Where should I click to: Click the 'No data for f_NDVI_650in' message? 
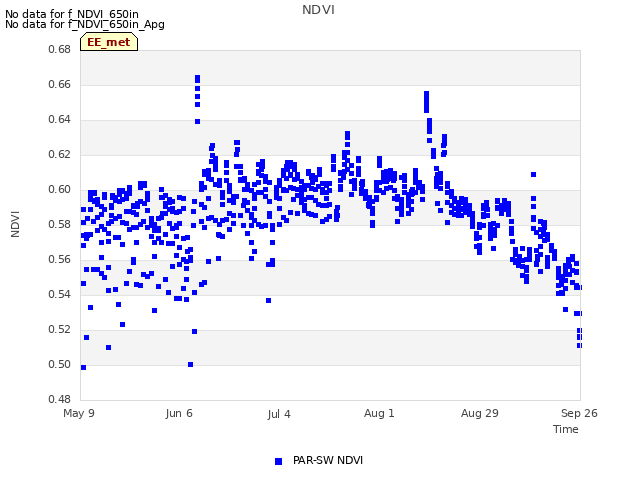point(72,14)
